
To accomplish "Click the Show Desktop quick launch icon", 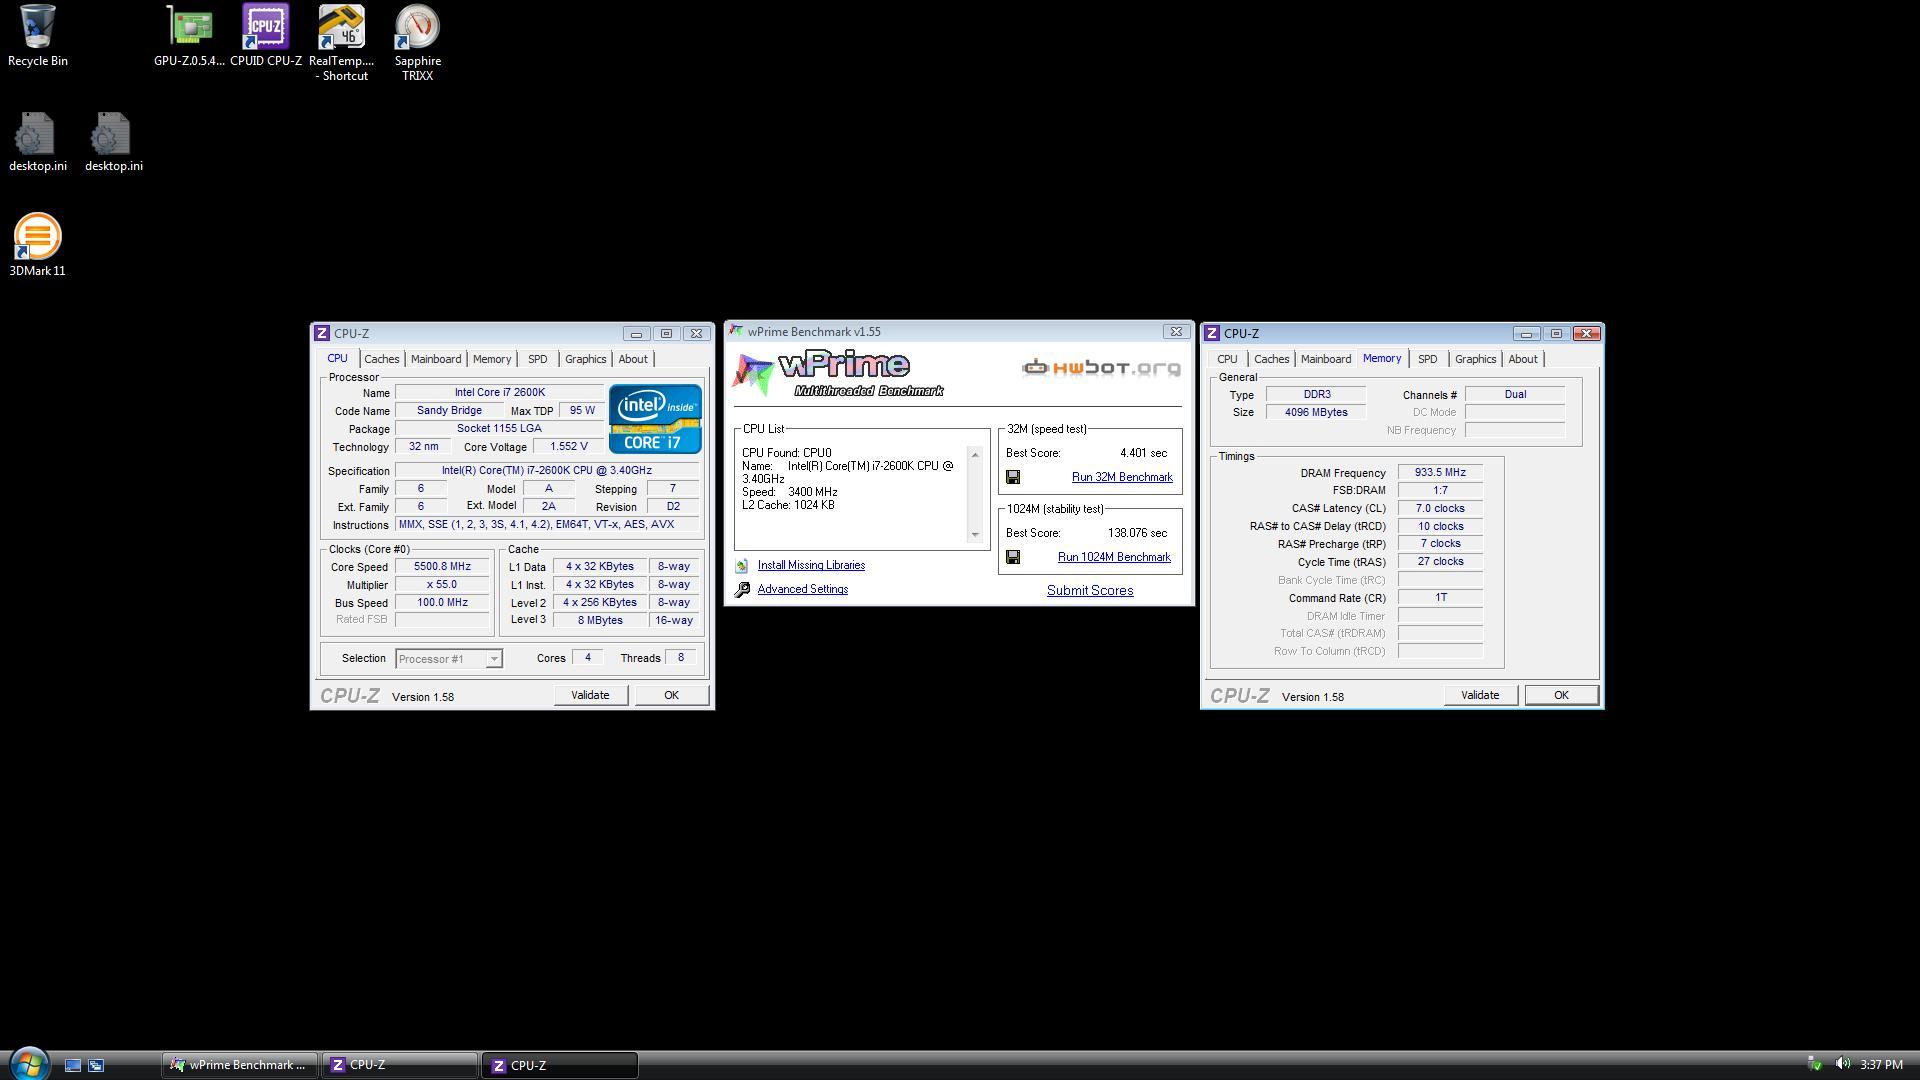I will pos(73,1065).
